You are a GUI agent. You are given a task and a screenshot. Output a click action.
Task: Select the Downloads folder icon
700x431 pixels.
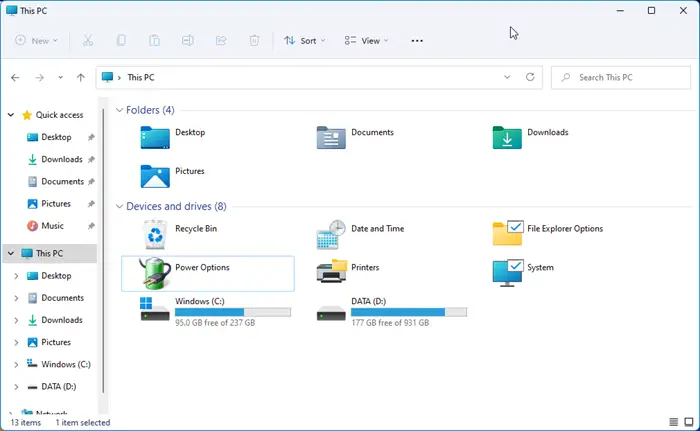(x=507, y=138)
